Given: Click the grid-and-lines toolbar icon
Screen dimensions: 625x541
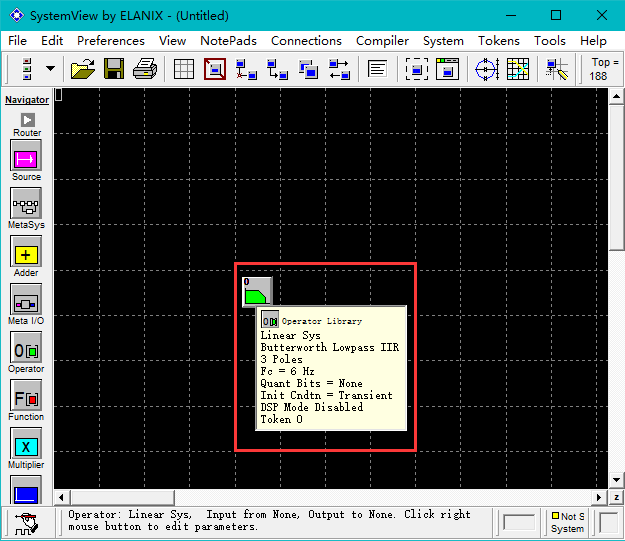Looking at the screenshot, I should click(517, 69).
